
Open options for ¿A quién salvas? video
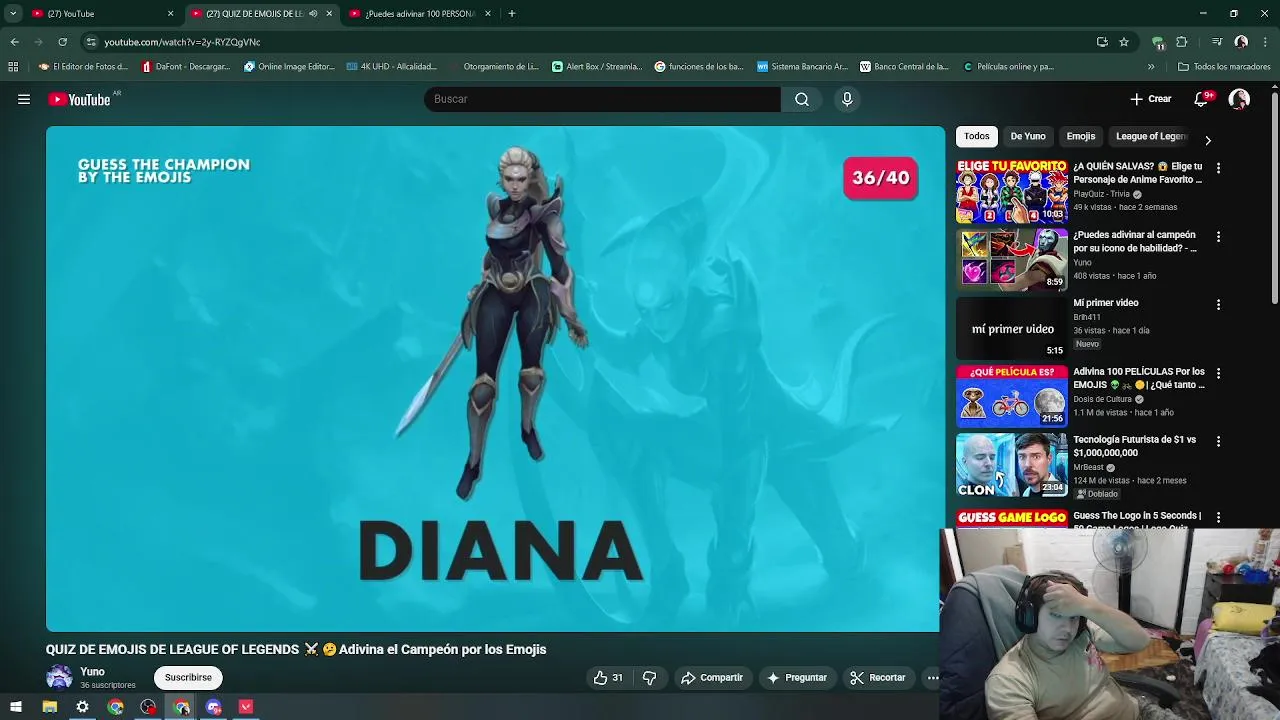tap(1218, 168)
